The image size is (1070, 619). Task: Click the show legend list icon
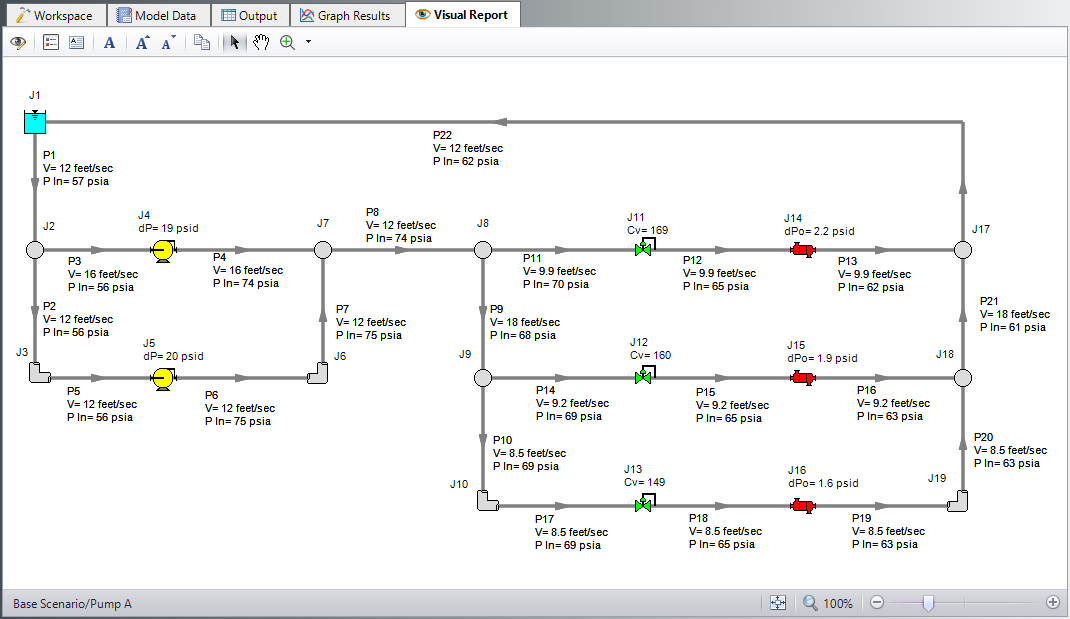point(51,43)
